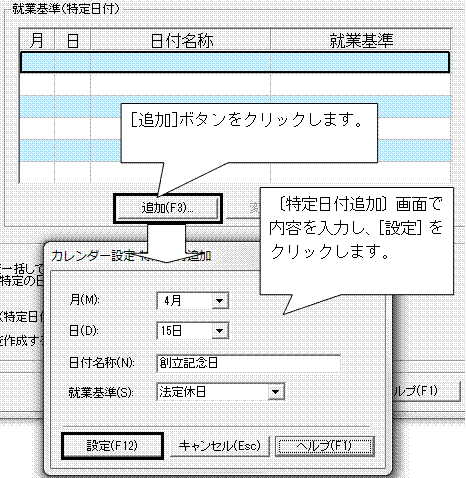Click the 日(D): label
The image size is (466, 478).
coord(84,331)
